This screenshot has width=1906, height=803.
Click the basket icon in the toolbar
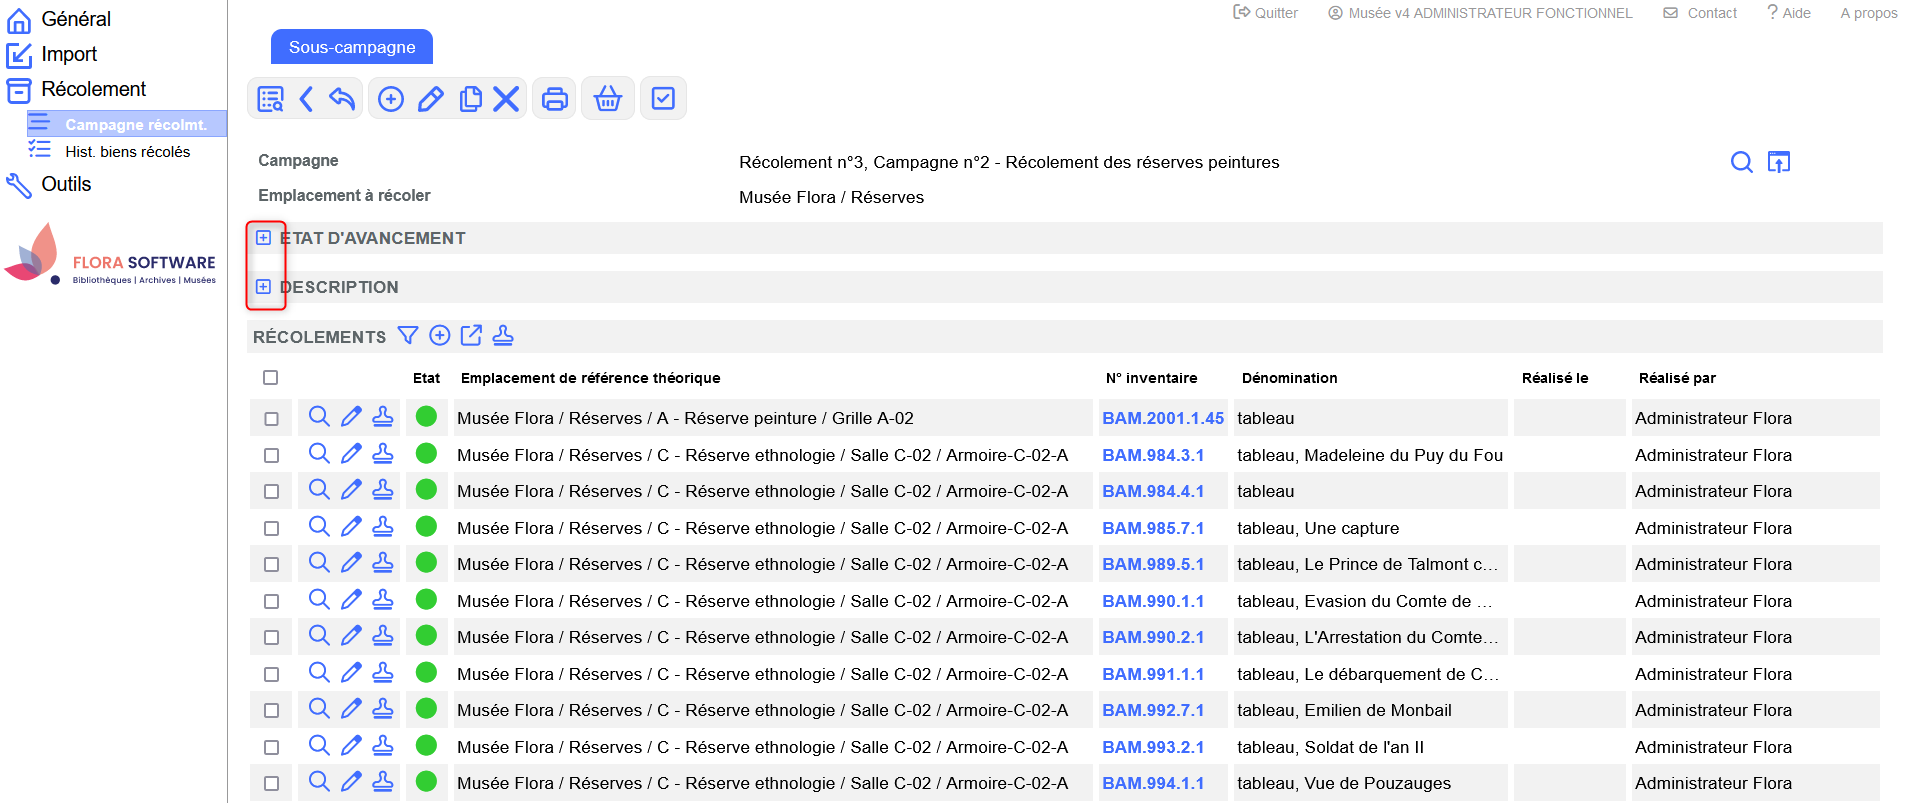608,99
